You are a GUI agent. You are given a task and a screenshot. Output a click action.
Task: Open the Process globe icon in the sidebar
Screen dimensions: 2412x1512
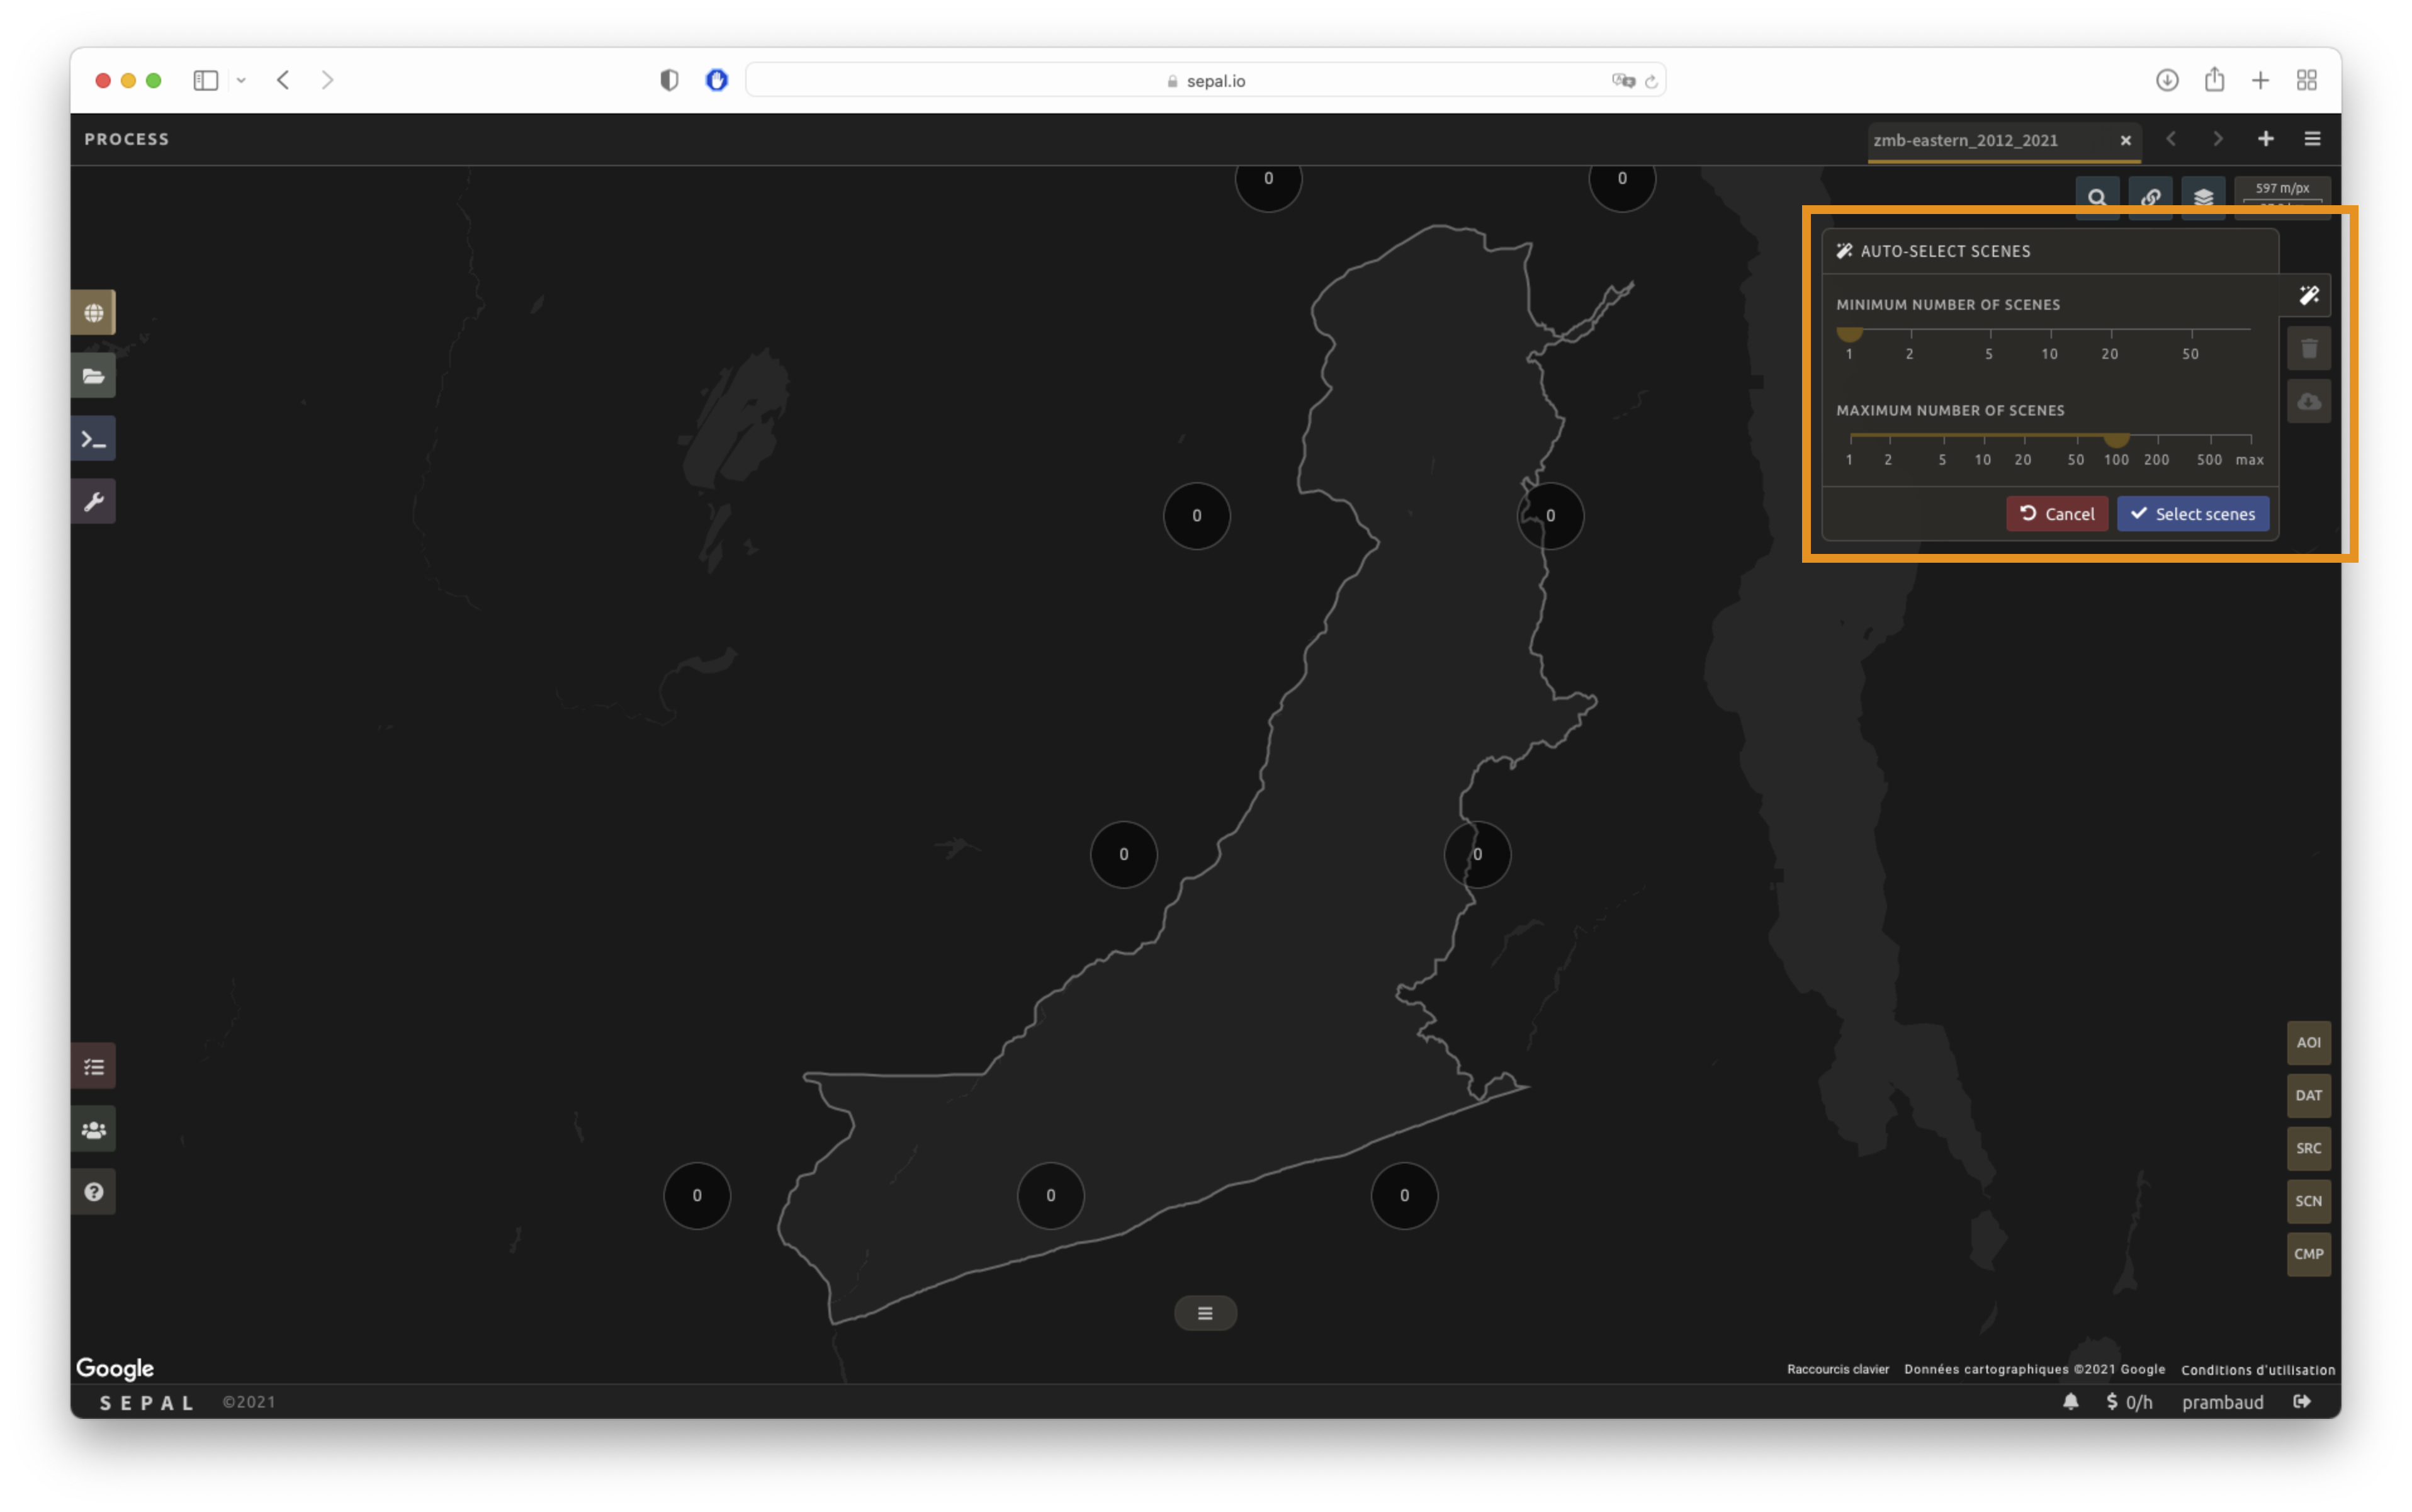pos(93,313)
